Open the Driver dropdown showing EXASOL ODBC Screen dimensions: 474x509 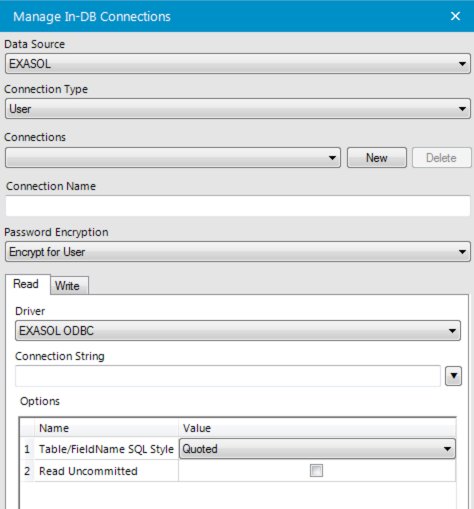(x=238, y=330)
